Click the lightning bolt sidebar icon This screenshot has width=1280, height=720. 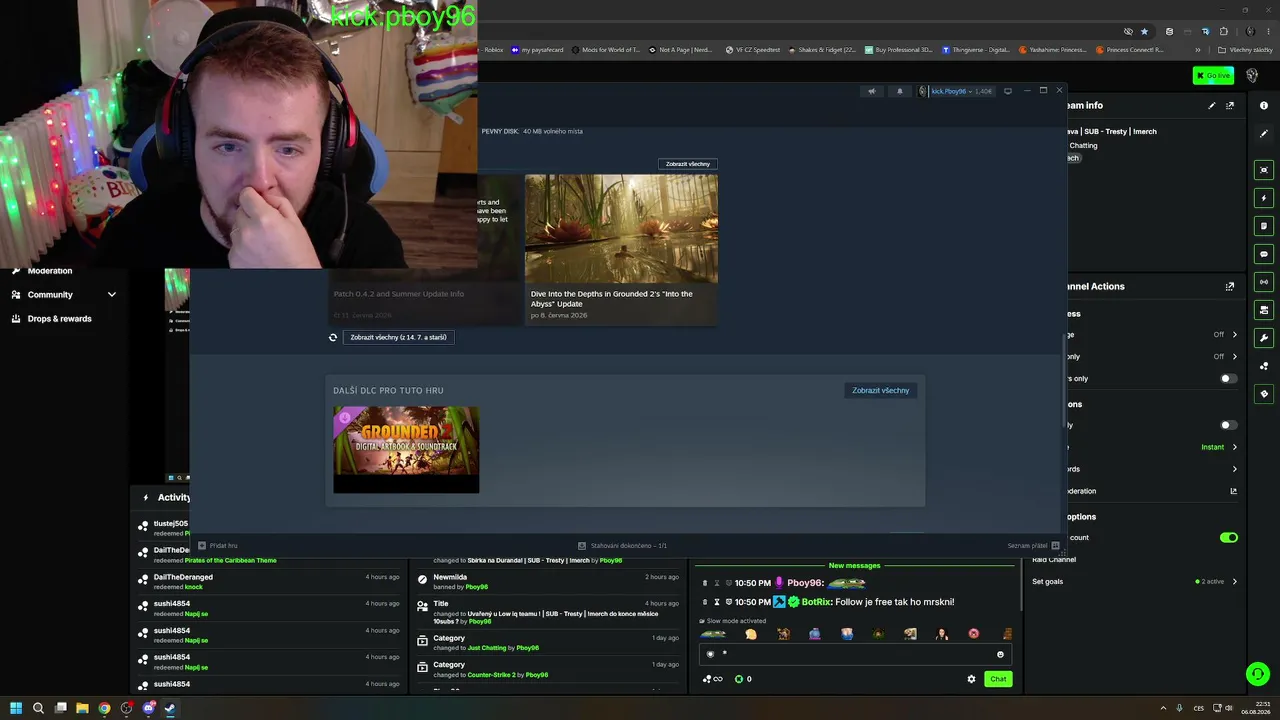tap(1264, 198)
